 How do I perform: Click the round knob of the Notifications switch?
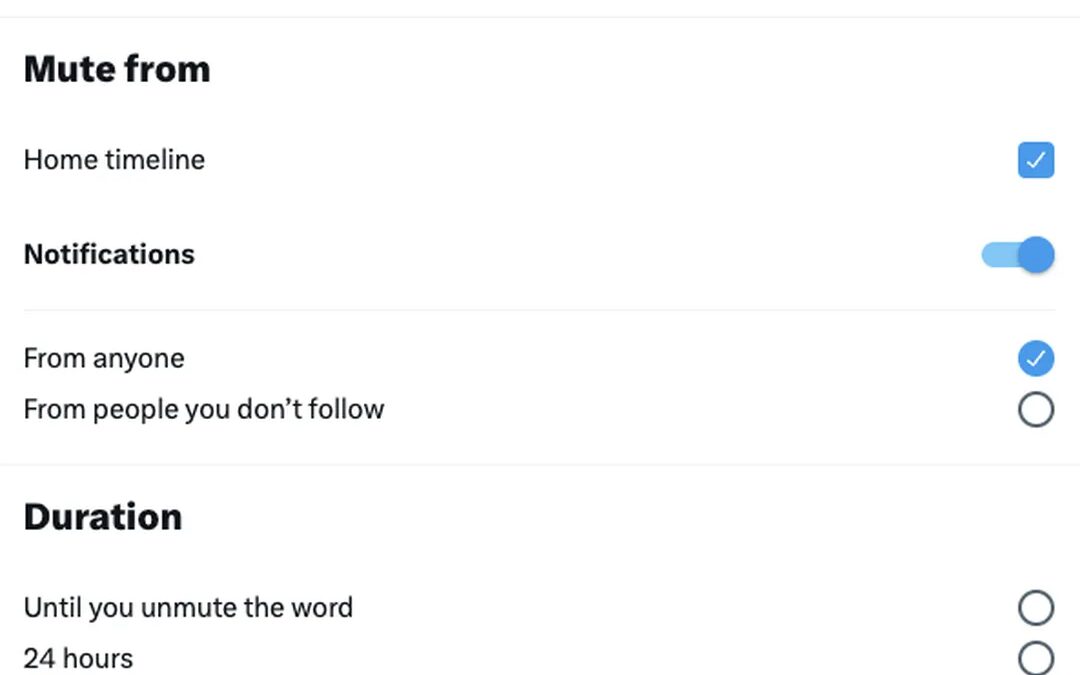[x=1038, y=255]
